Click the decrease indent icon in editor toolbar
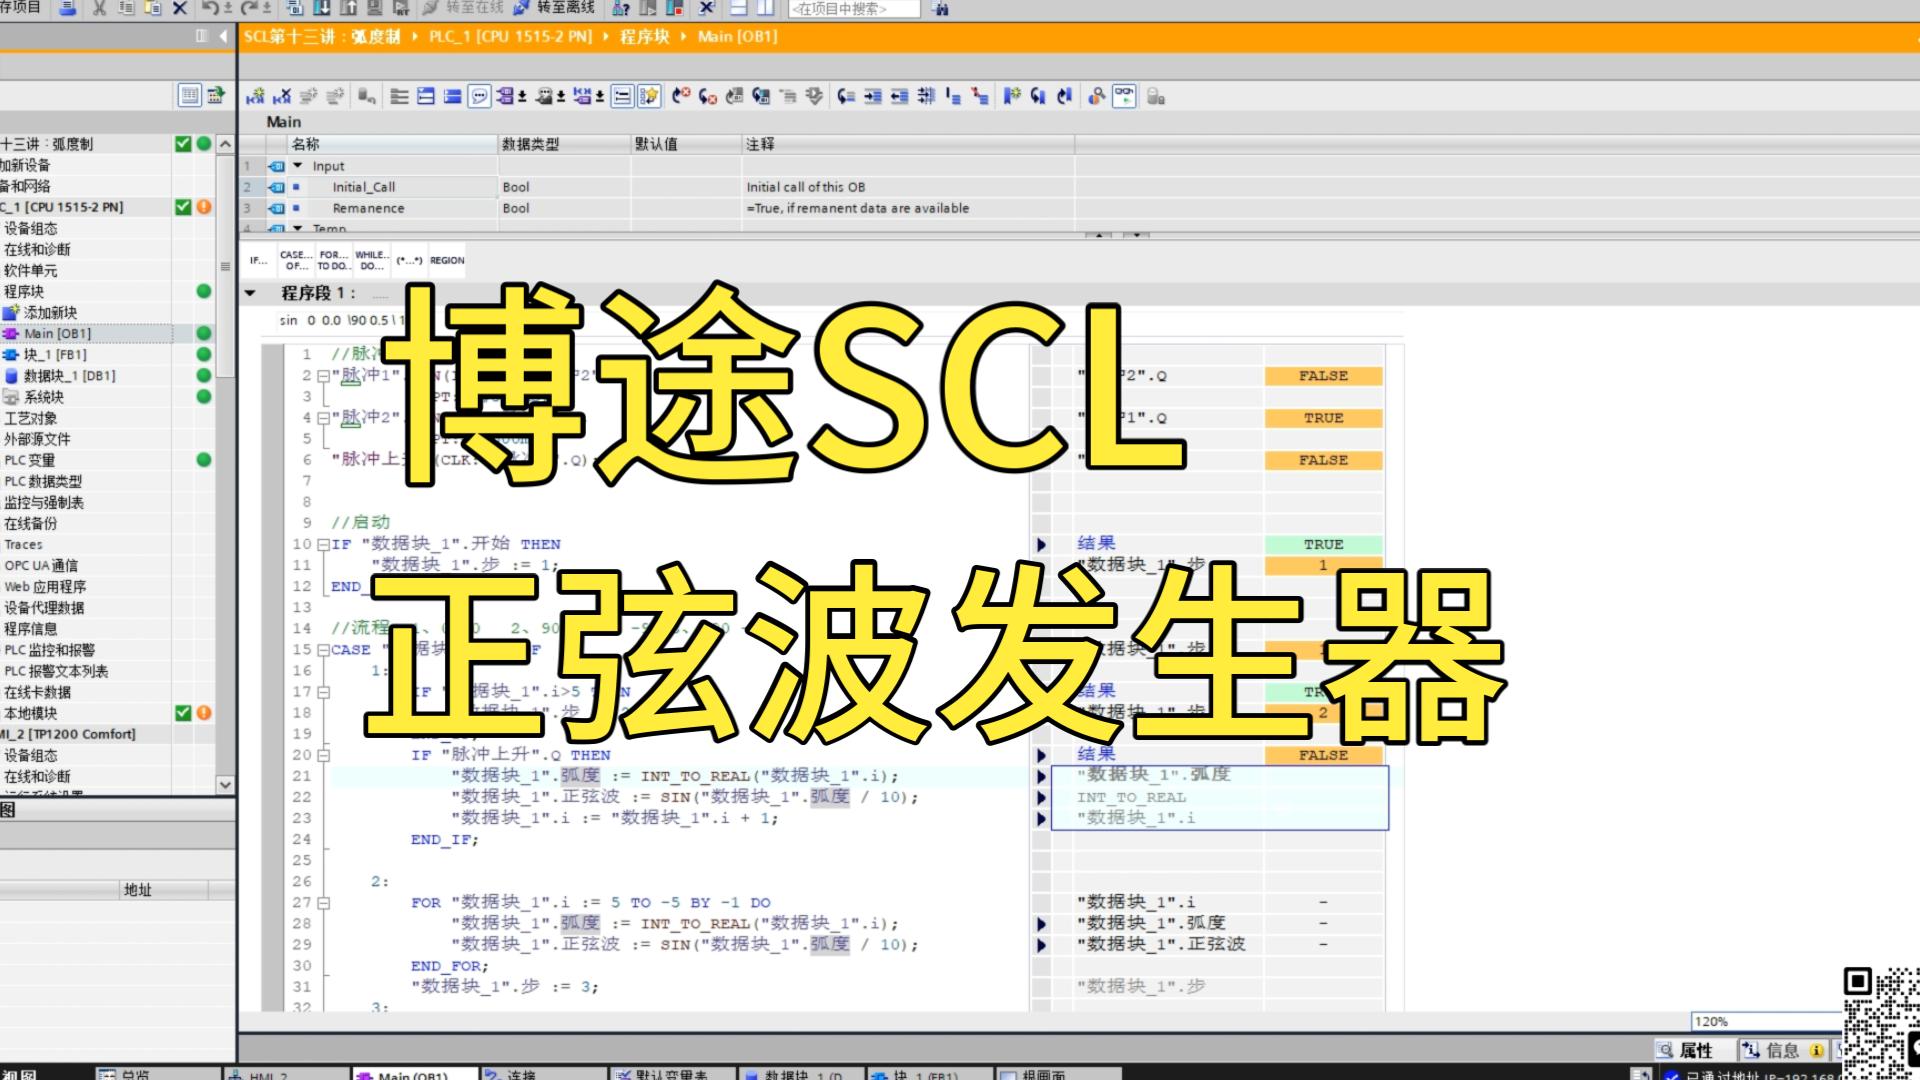Image resolution: width=1920 pixels, height=1080 pixels. coord(900,96)
